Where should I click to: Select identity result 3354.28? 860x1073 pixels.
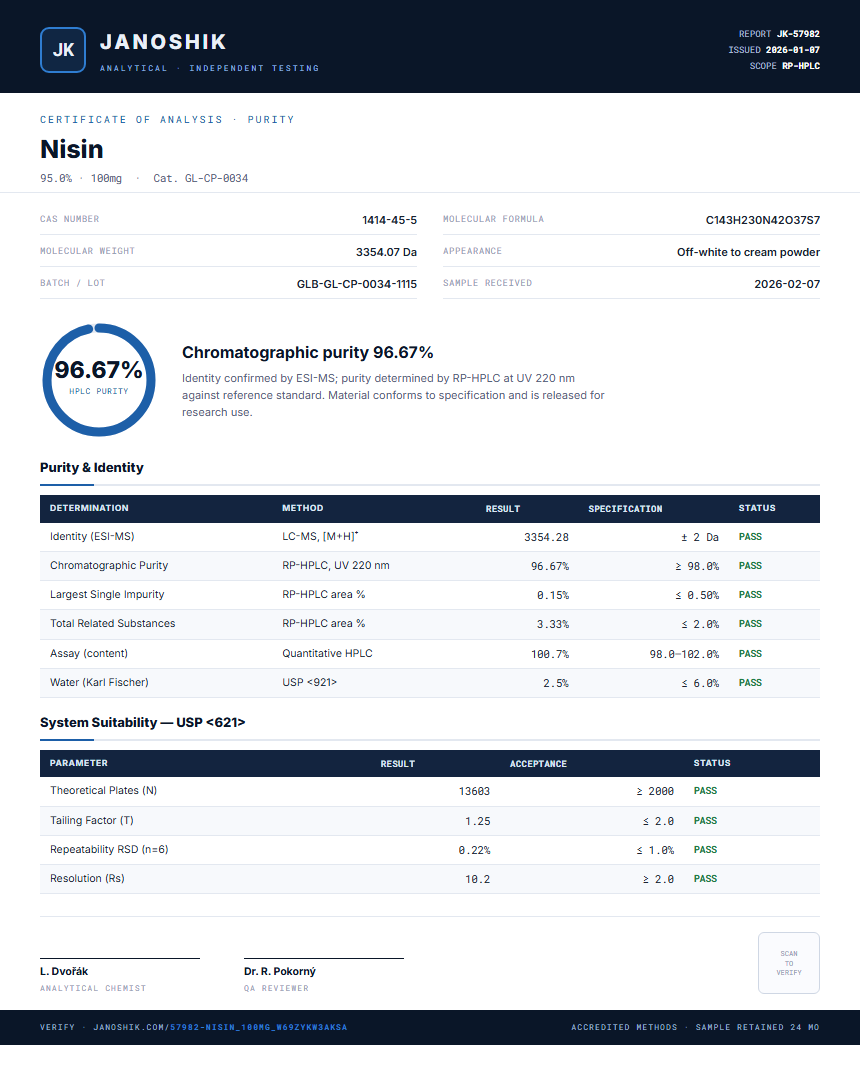(x=546, y=537)
